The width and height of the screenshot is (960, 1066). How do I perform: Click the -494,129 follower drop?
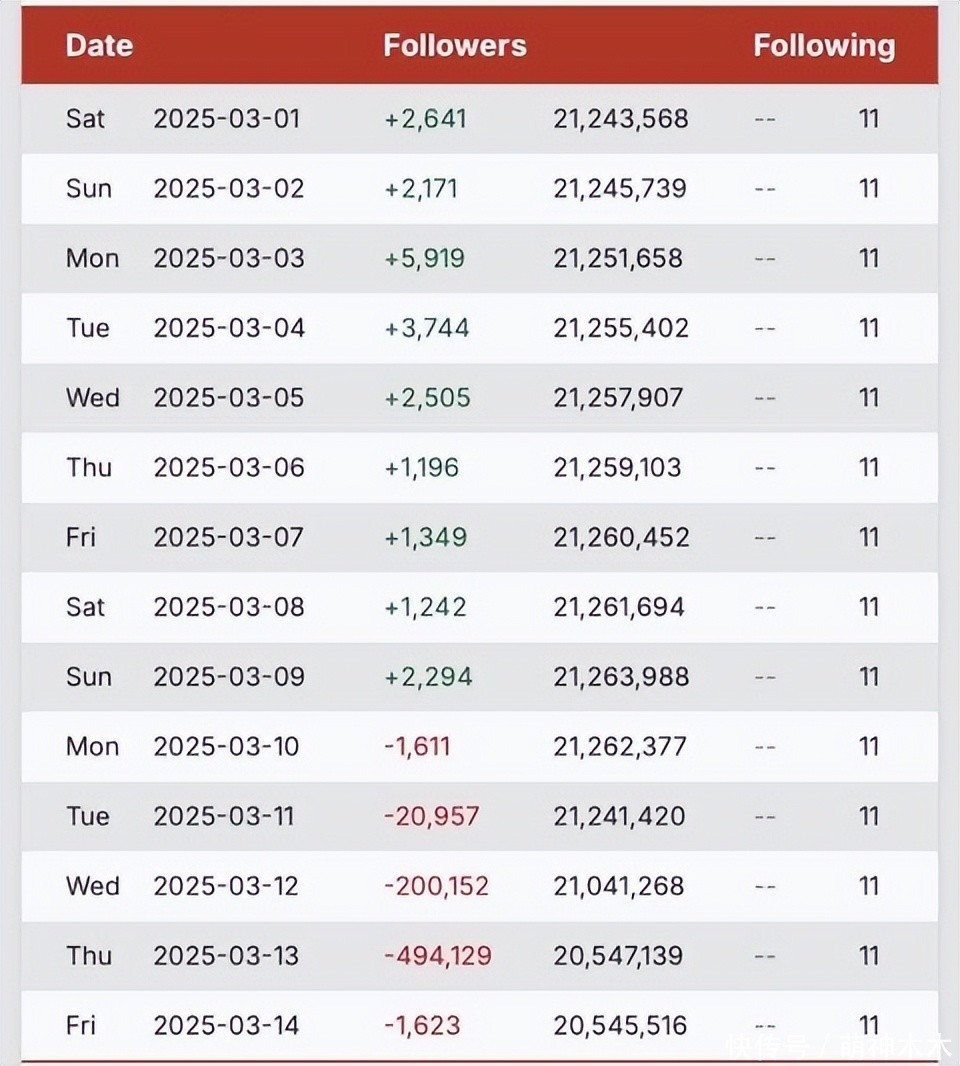point(438,957)
